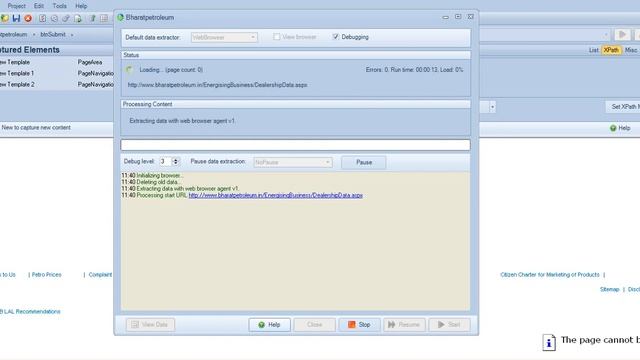Viewport: 640px width, 360px height.
Task: Click the dialog's Help button
Action: tap(269, 324)
